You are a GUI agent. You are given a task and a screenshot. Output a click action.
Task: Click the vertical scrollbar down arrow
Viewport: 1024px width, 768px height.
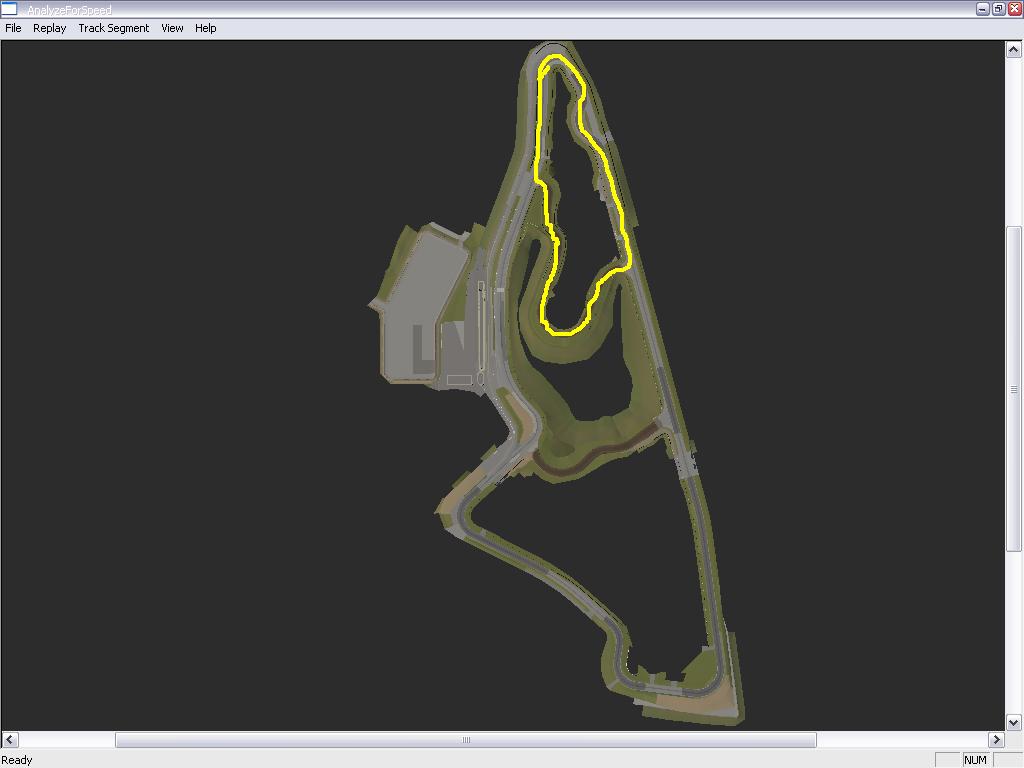tap(1014, 722)
